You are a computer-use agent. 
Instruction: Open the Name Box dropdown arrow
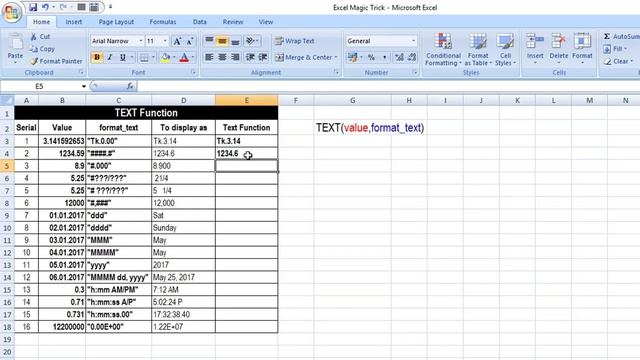point(84,86)
